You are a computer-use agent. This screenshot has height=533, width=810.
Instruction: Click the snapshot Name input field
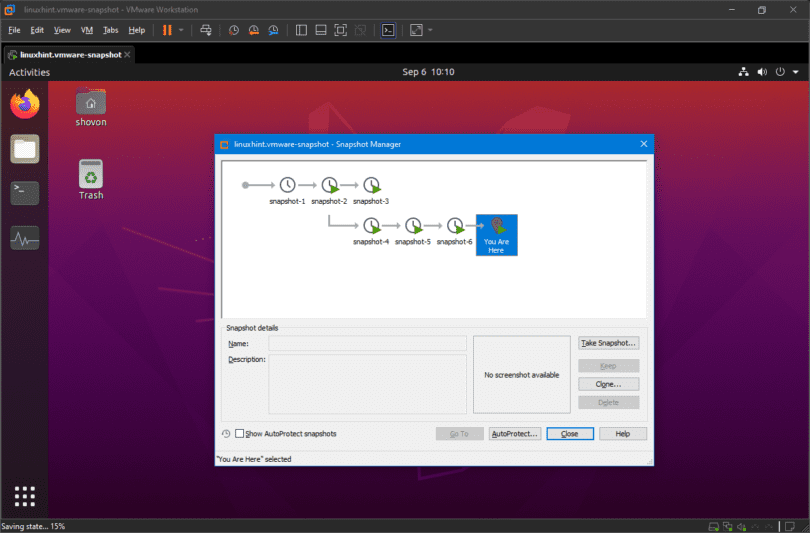coord(367,343)
